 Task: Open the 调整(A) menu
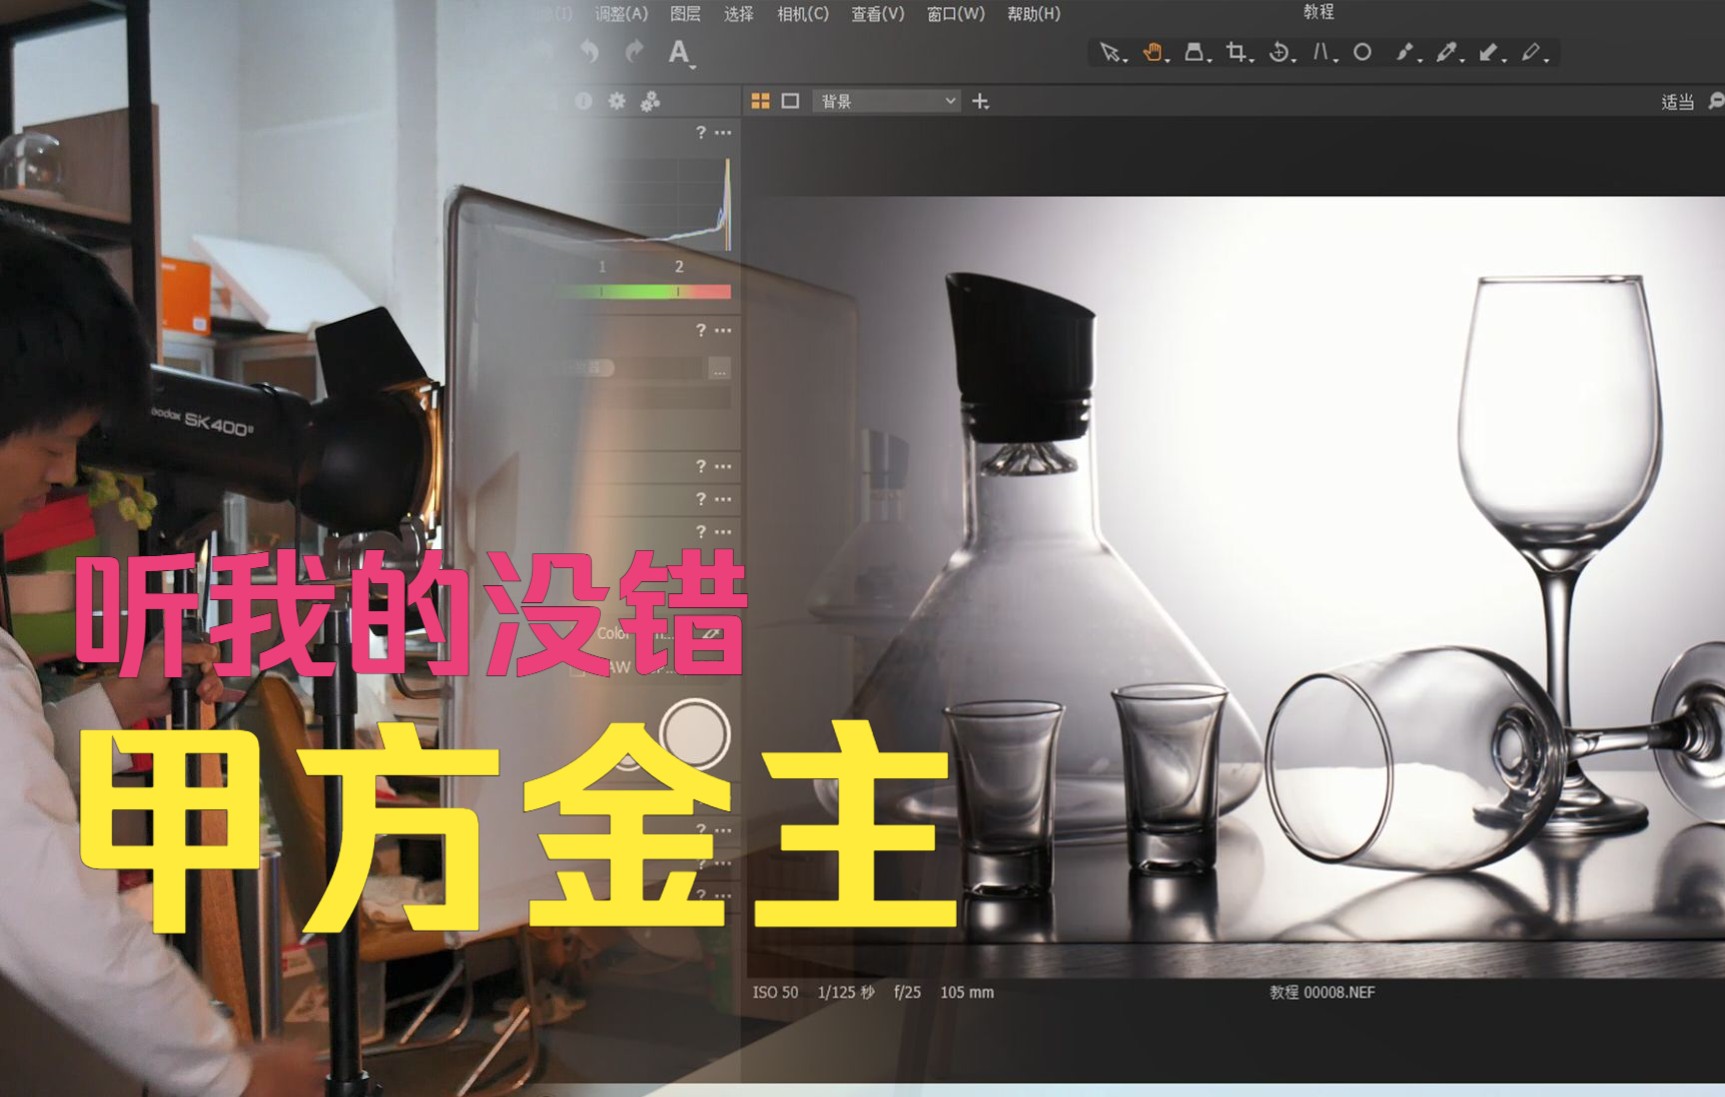(621, 14)
